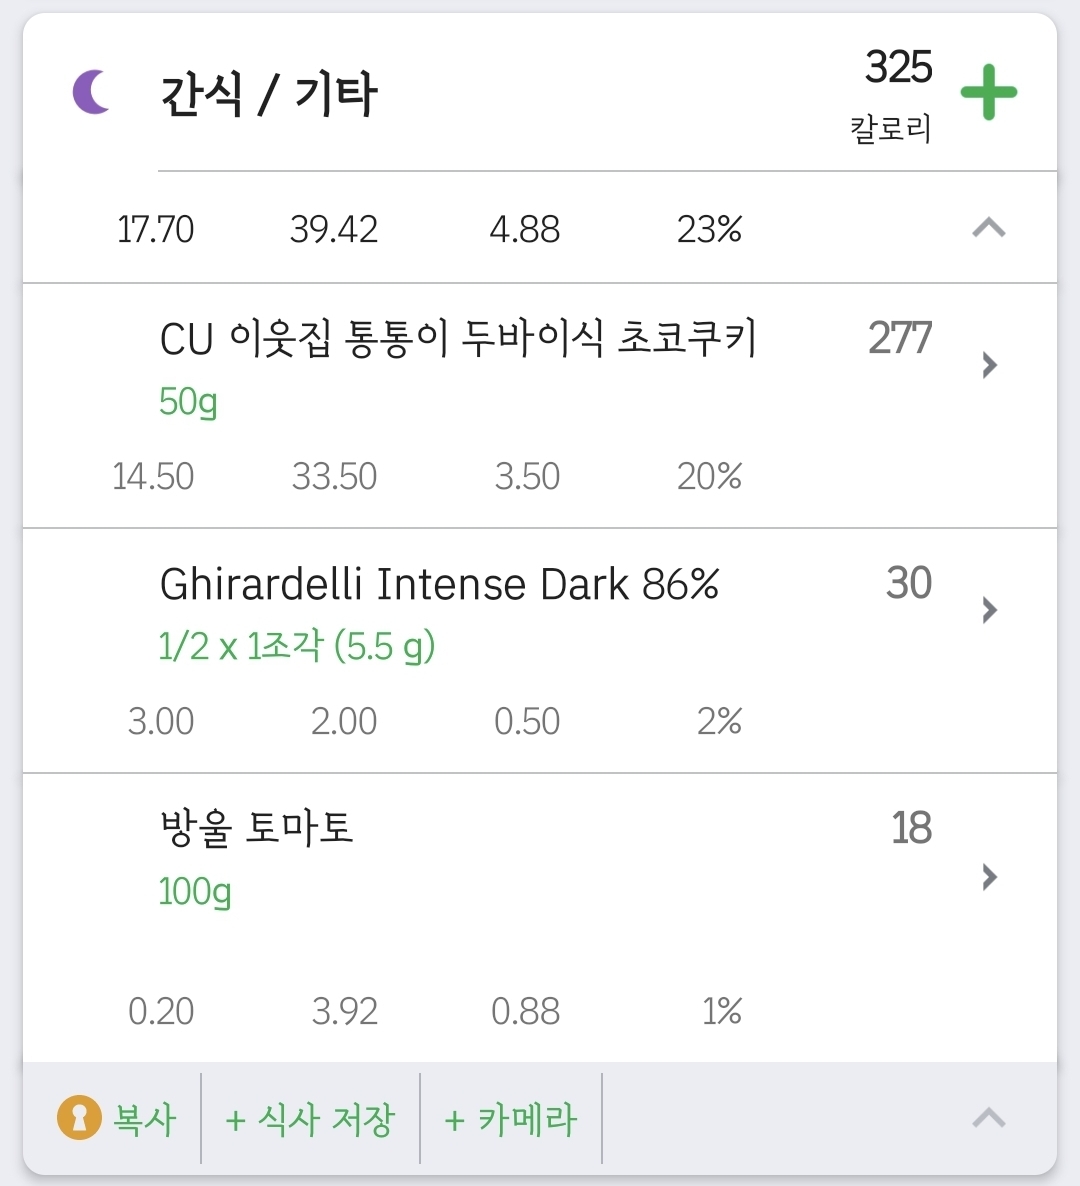The height and width of the screenshot is (1186, 1080).
Task: Edit the 100g tomato serving size
Action: 195,891
